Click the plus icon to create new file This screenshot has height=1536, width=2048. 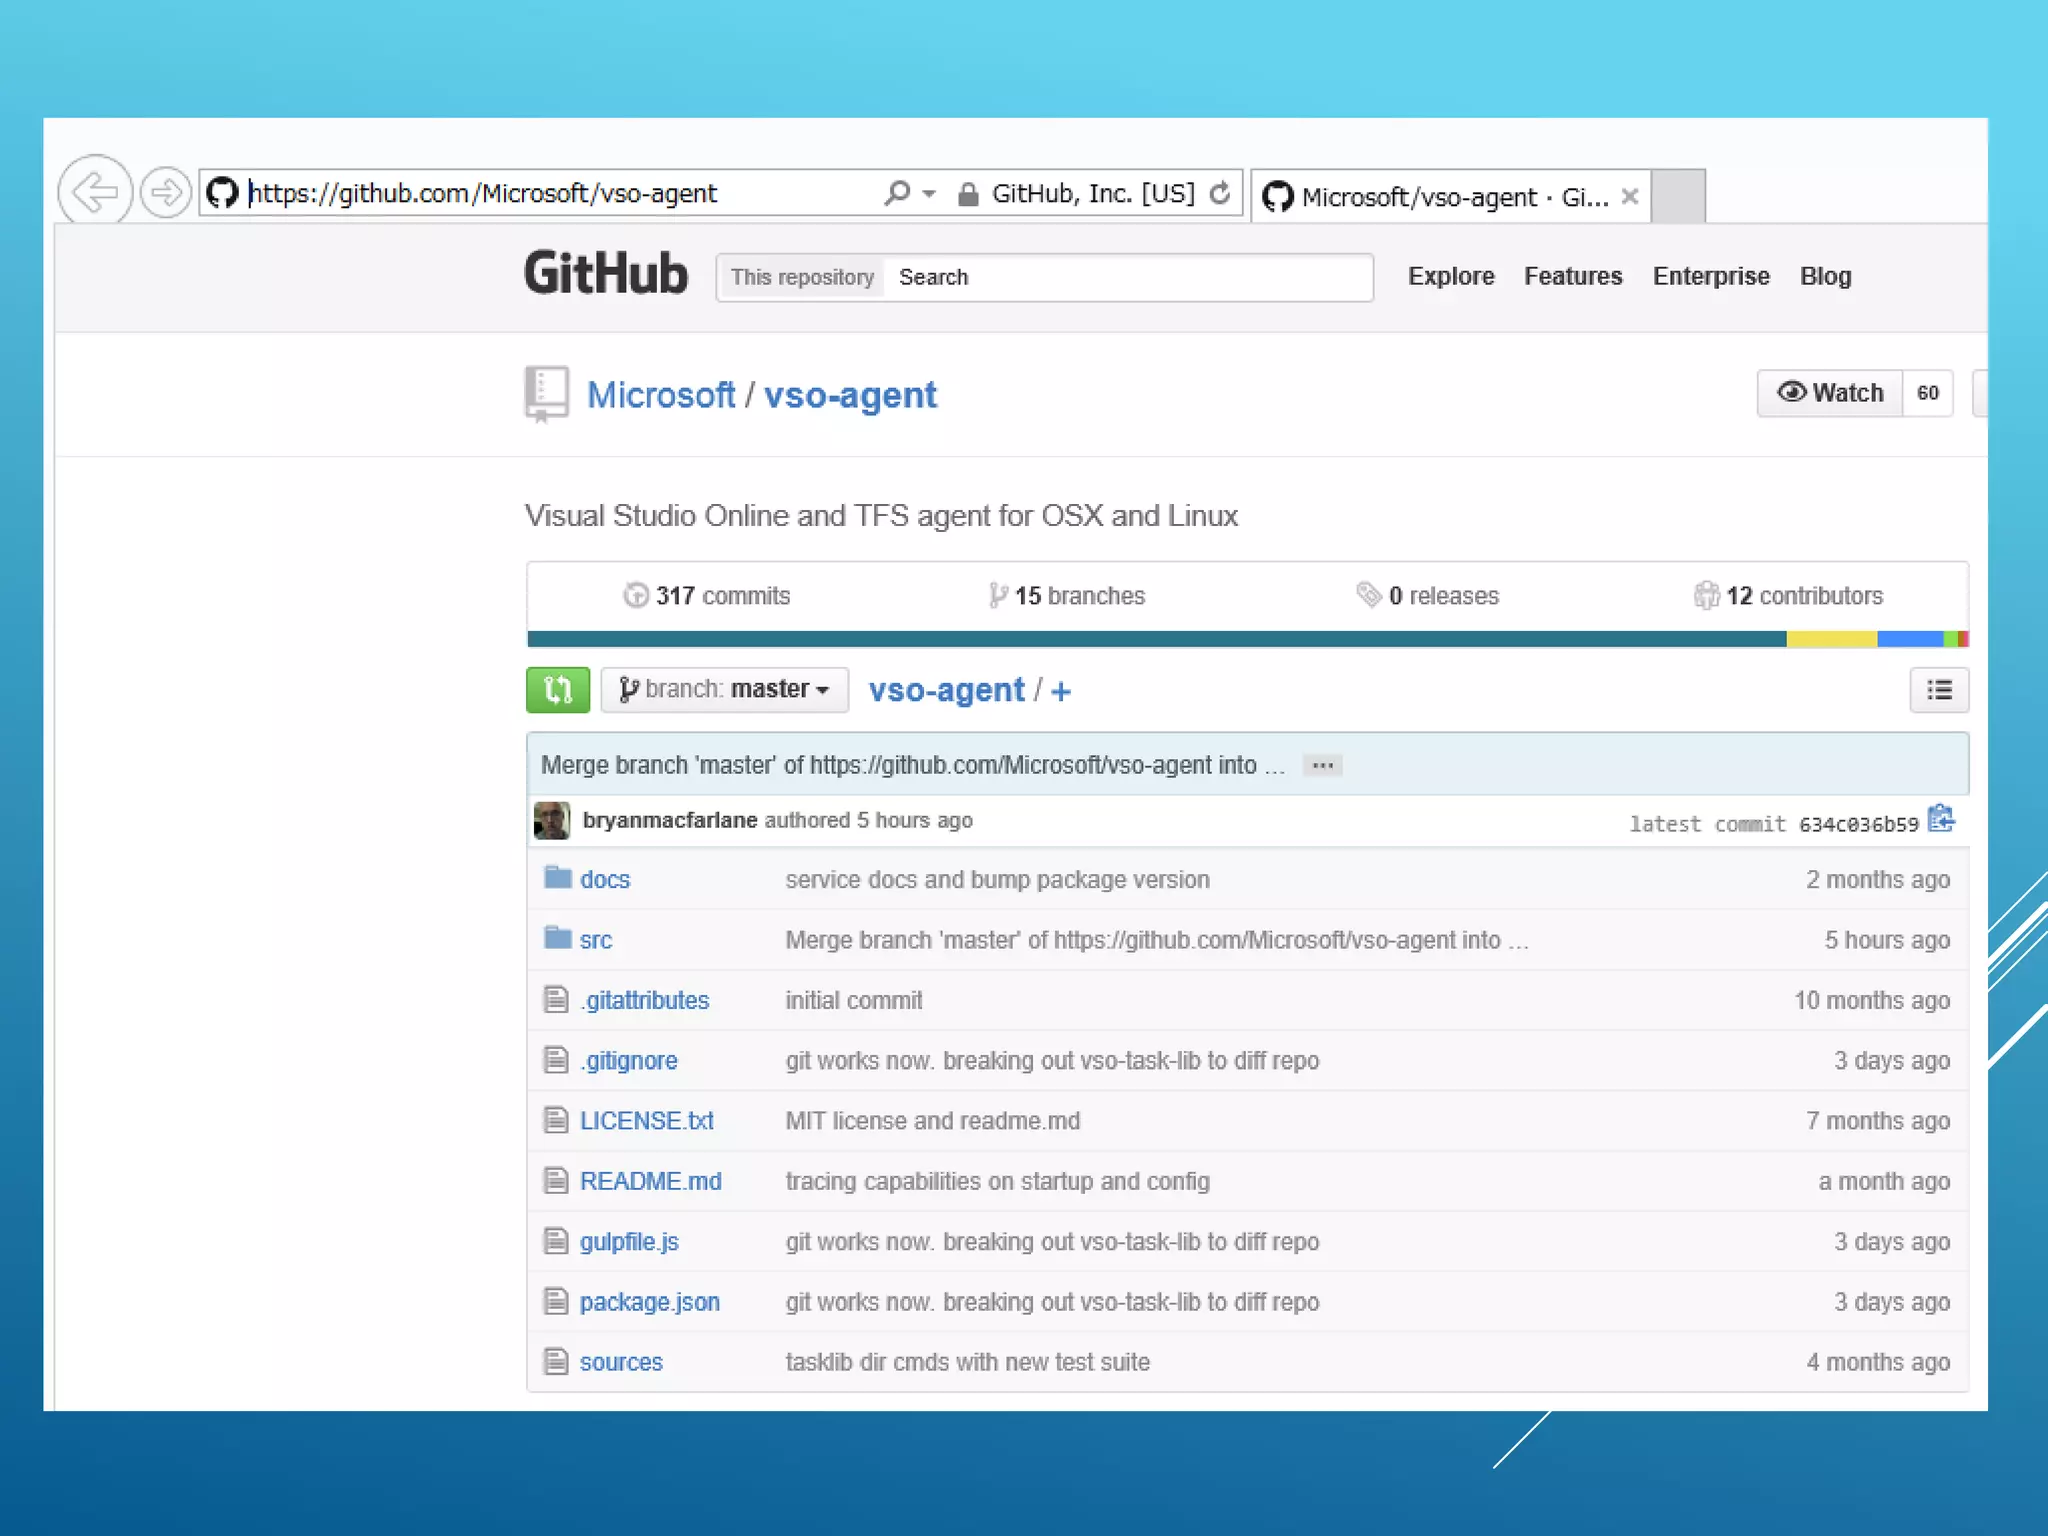[1062, 691]
